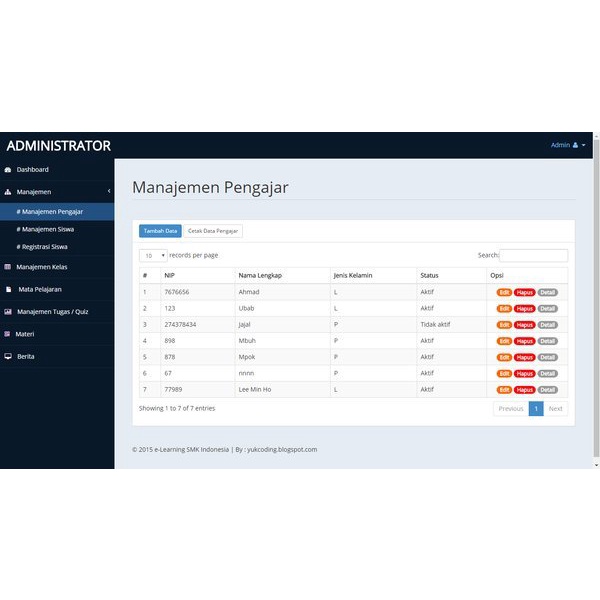The height and width of the screenshot is (600, 600).
Task: Click the Cetak Data Pengajar button
Action: pyautogui.click(x=213, y=231)
